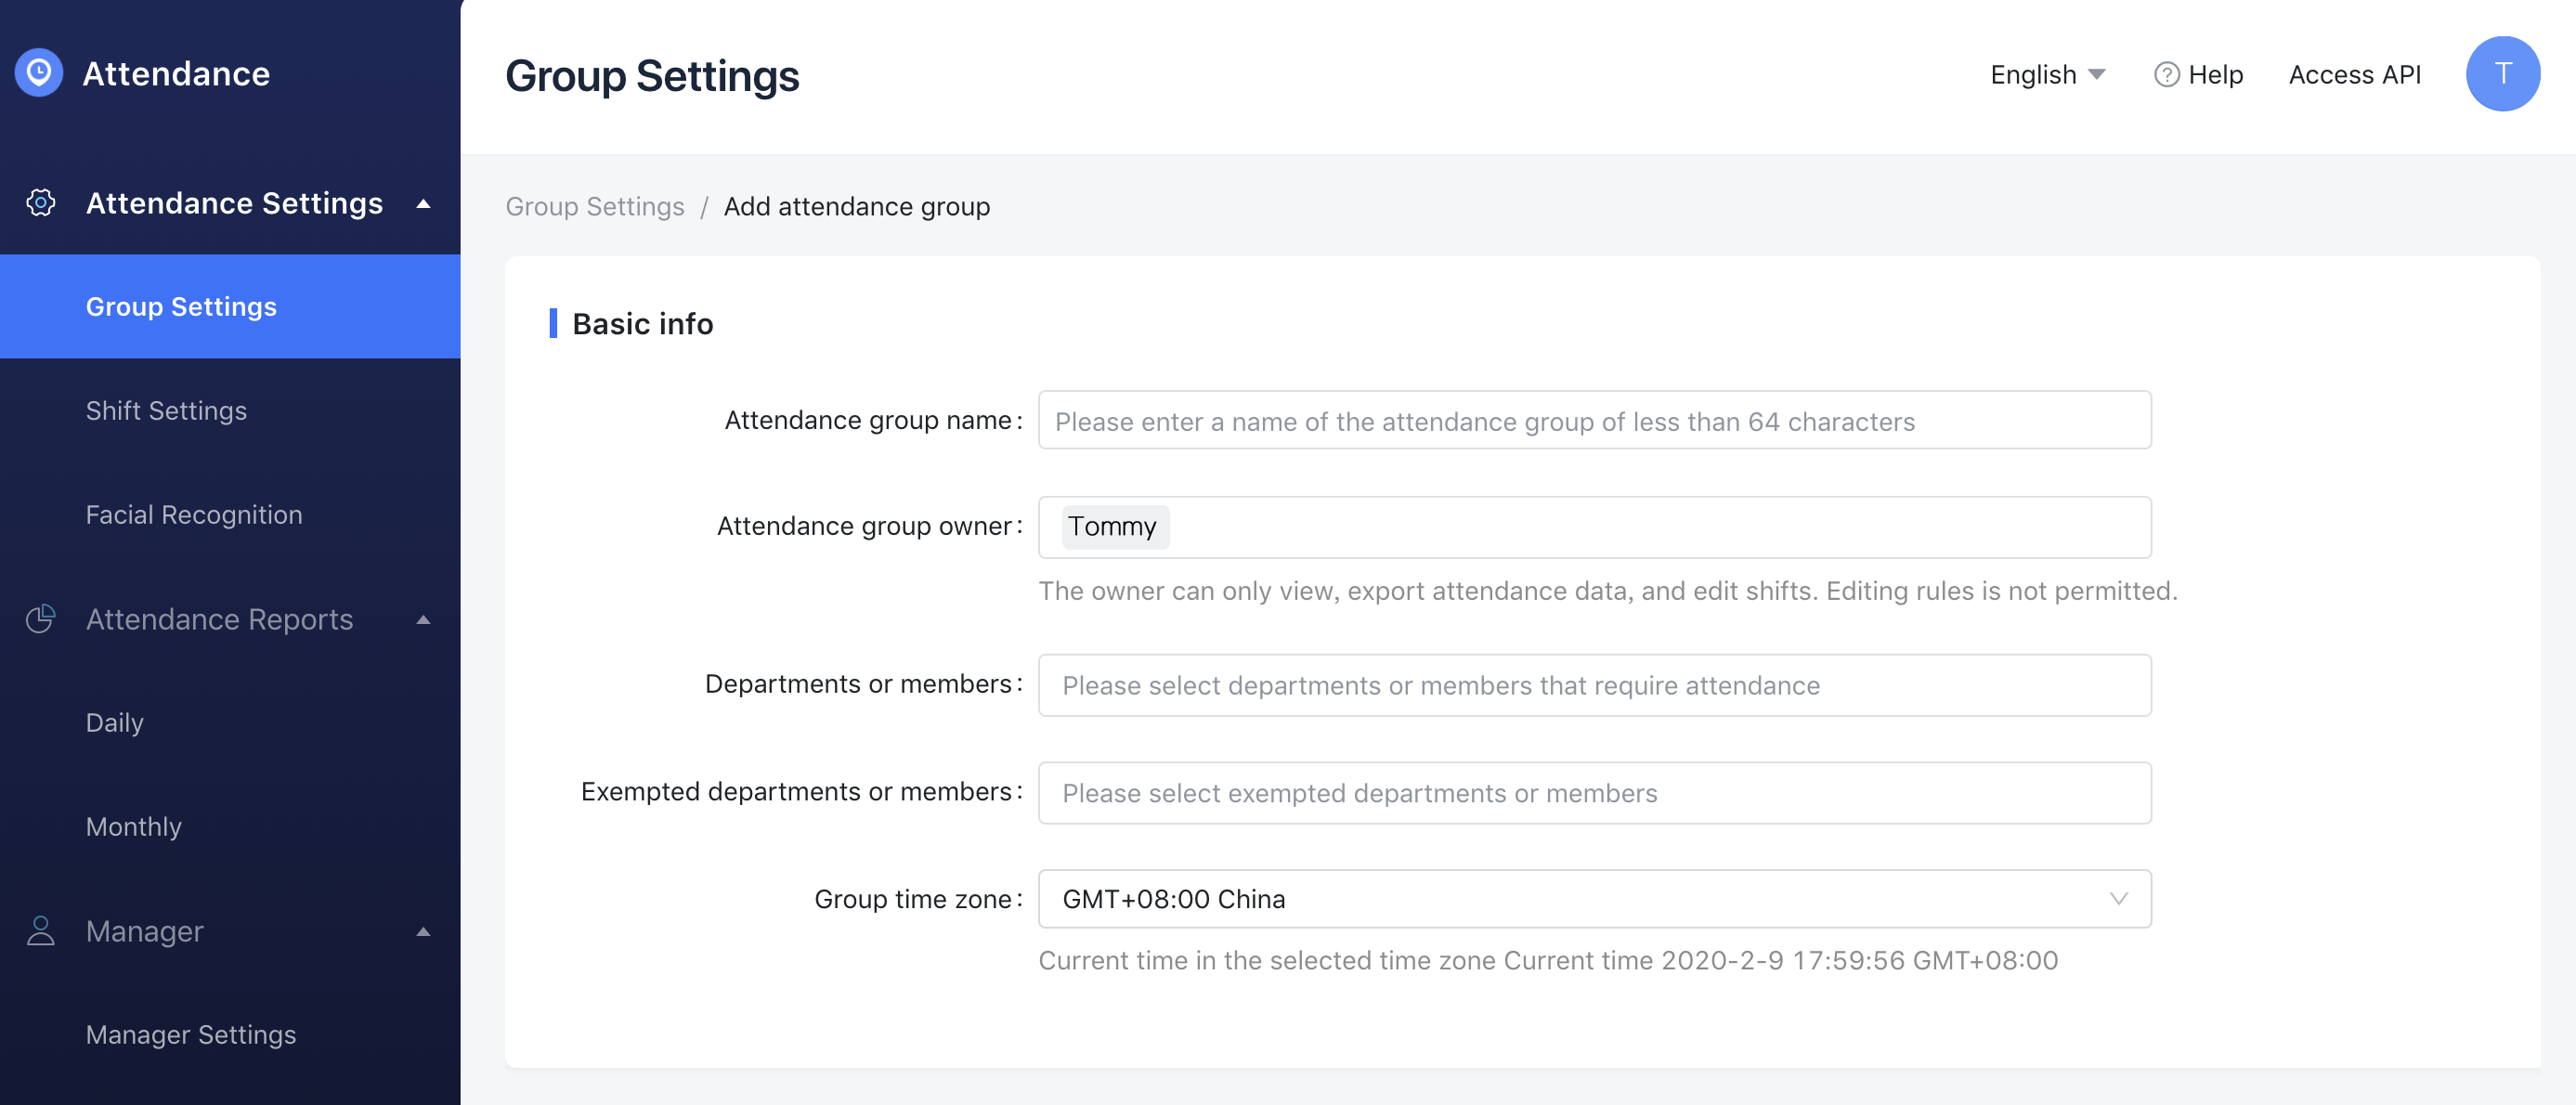This screenshot has height=1105, width=2576.
Task: Open Manager Settings in the sidebar
Action: pos(230,1035)
